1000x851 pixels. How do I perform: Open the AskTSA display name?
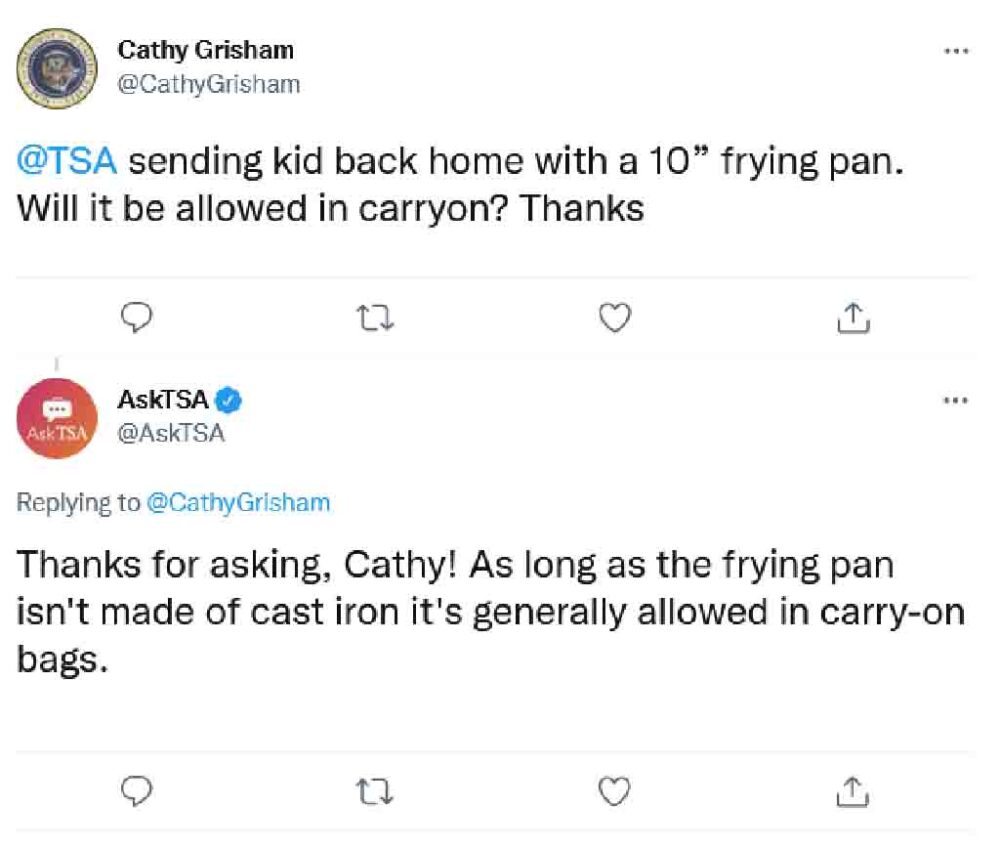(x=163, y=400)
